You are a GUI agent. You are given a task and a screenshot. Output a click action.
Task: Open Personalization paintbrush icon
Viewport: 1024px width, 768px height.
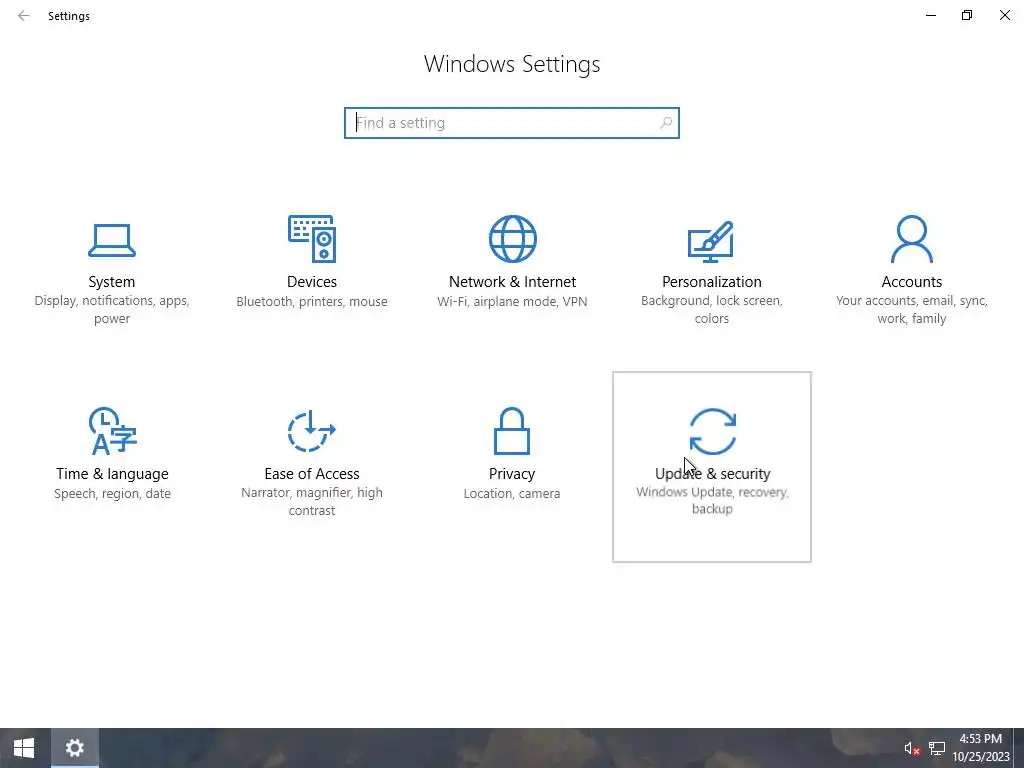[711, 242]
